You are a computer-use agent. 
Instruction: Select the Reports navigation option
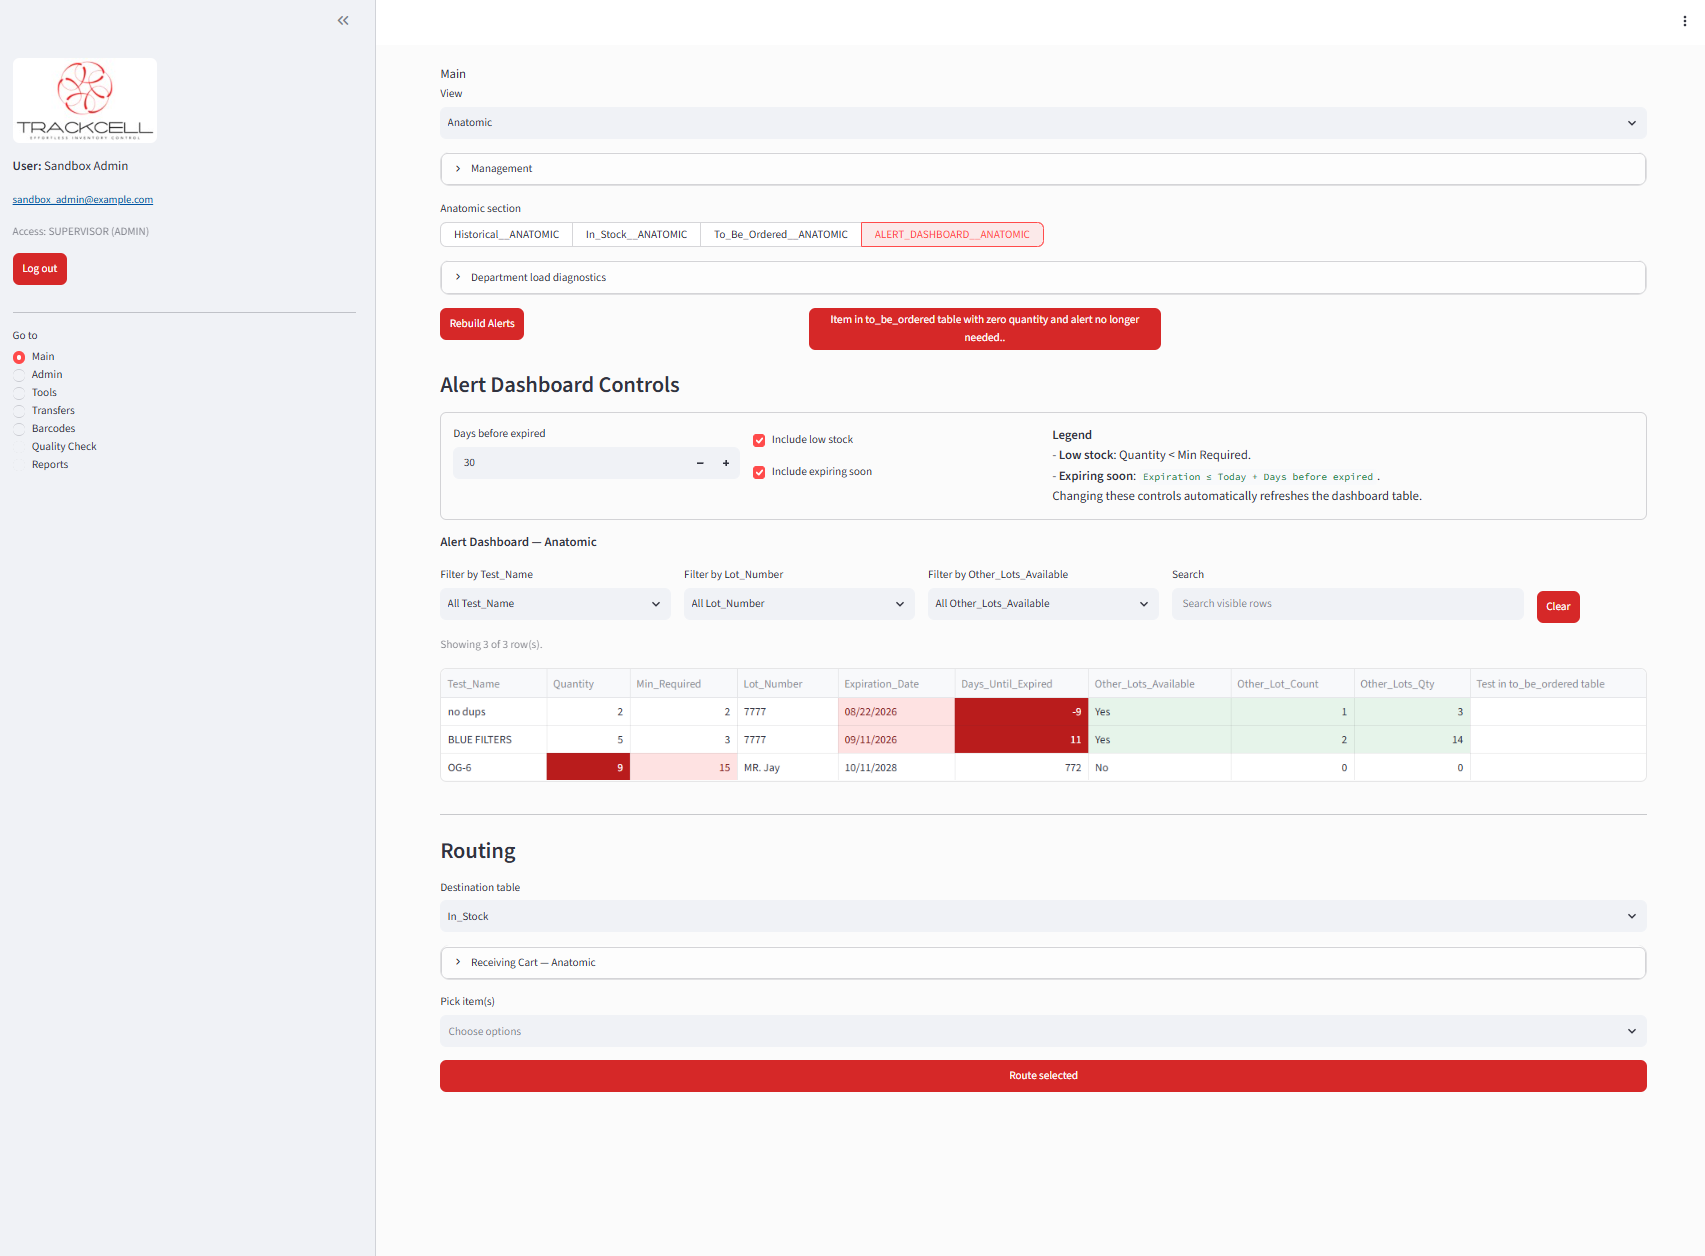[x=50, y=465]
